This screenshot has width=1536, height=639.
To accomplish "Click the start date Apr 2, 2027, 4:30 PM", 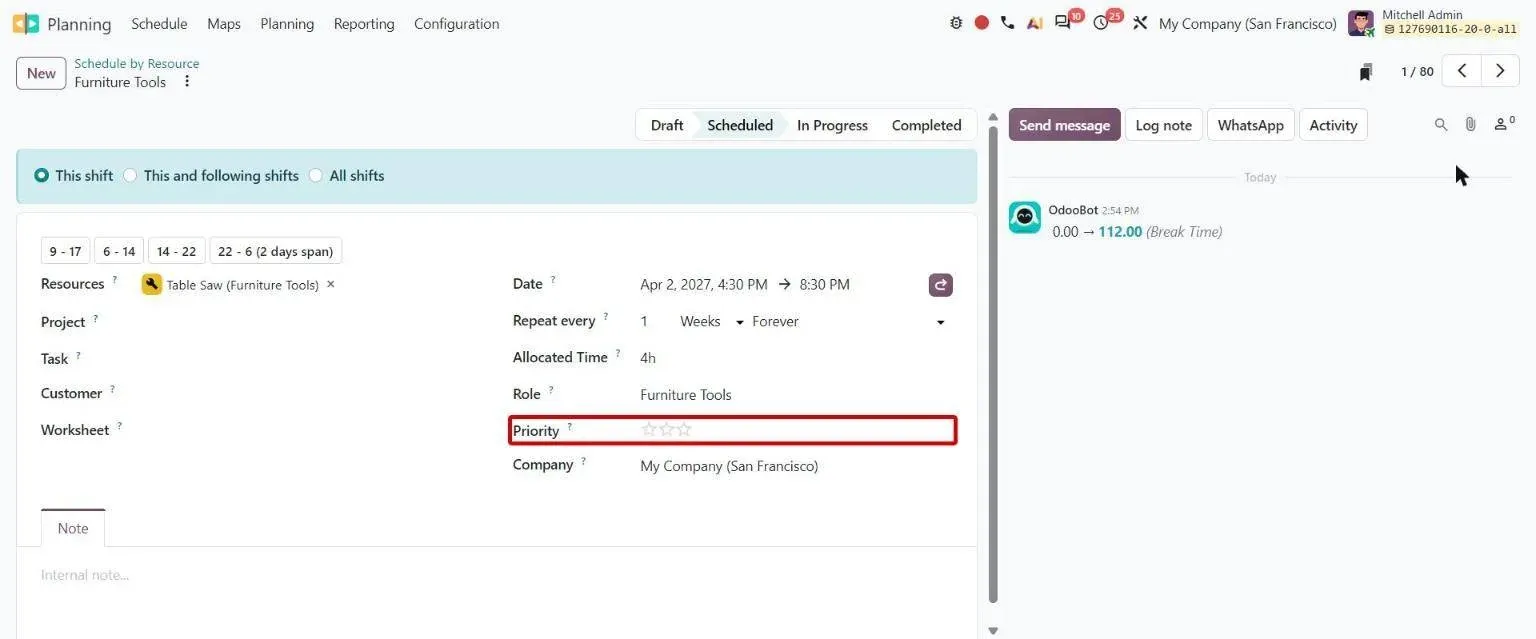I will point(704,285).
